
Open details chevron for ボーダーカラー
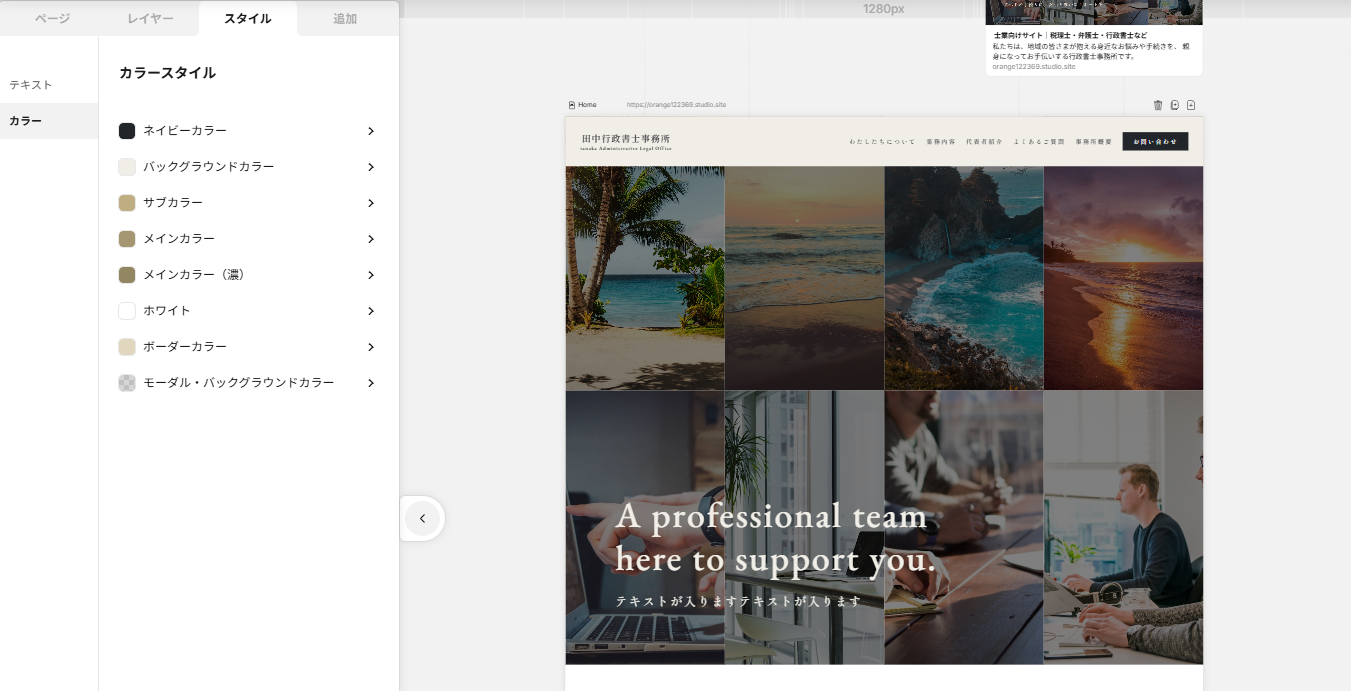pos(370,347)
